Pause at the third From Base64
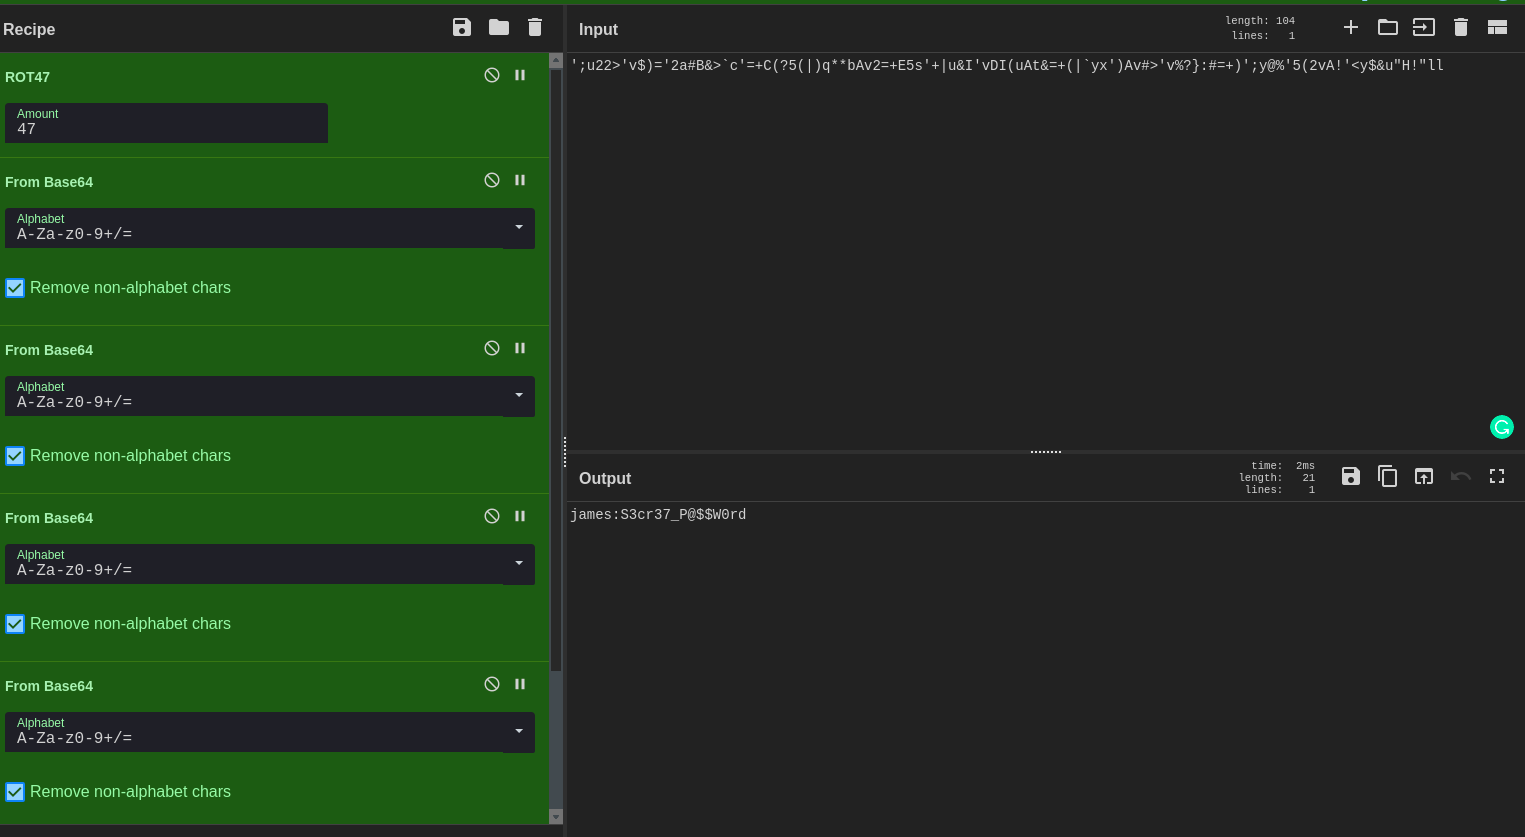 (x=520, y=516)
